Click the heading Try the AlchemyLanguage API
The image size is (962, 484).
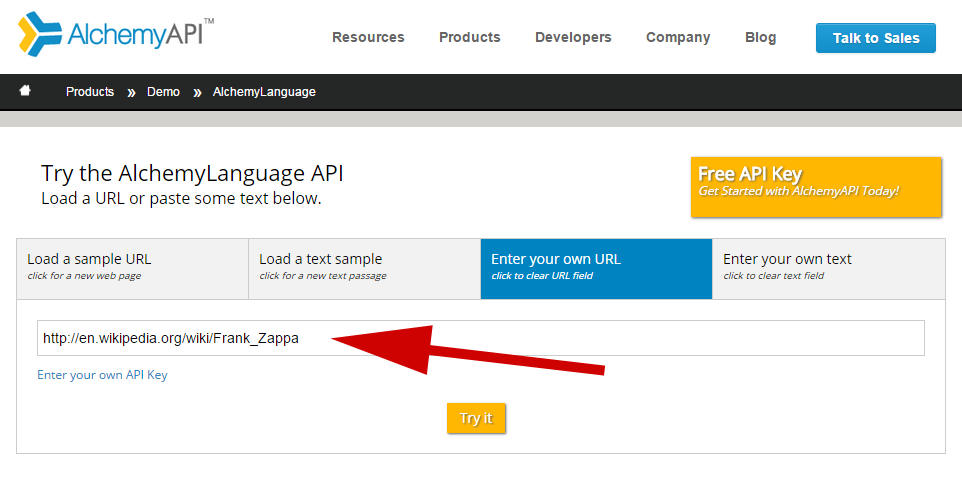192,173
